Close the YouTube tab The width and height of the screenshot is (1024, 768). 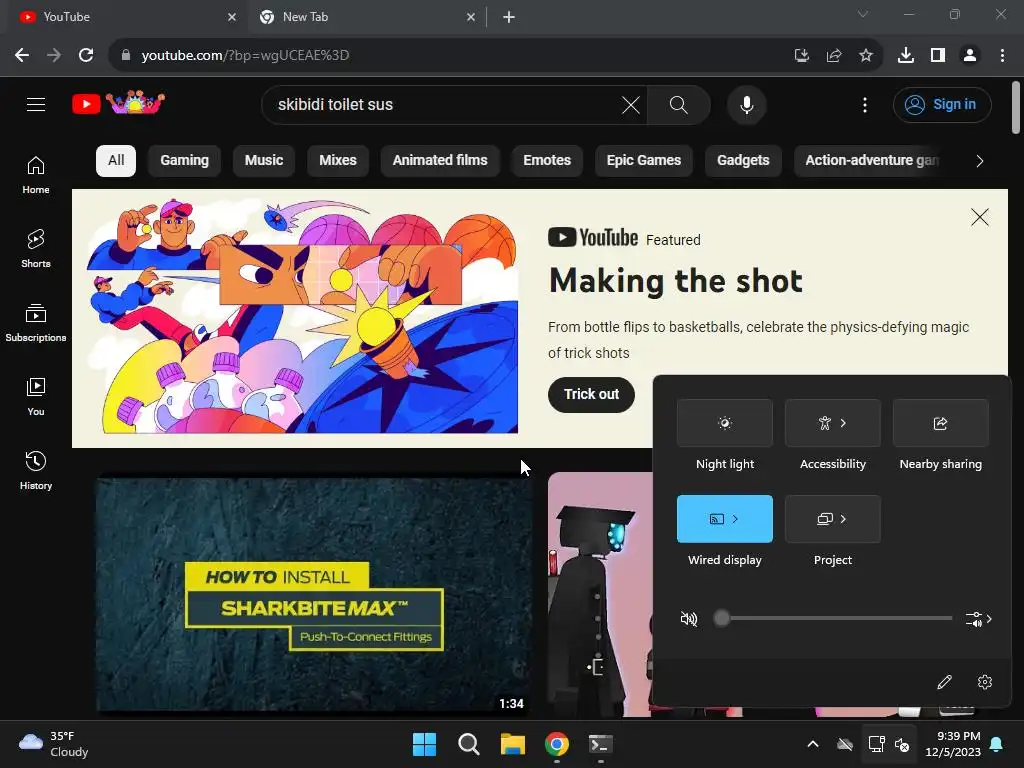pos(232,17)
